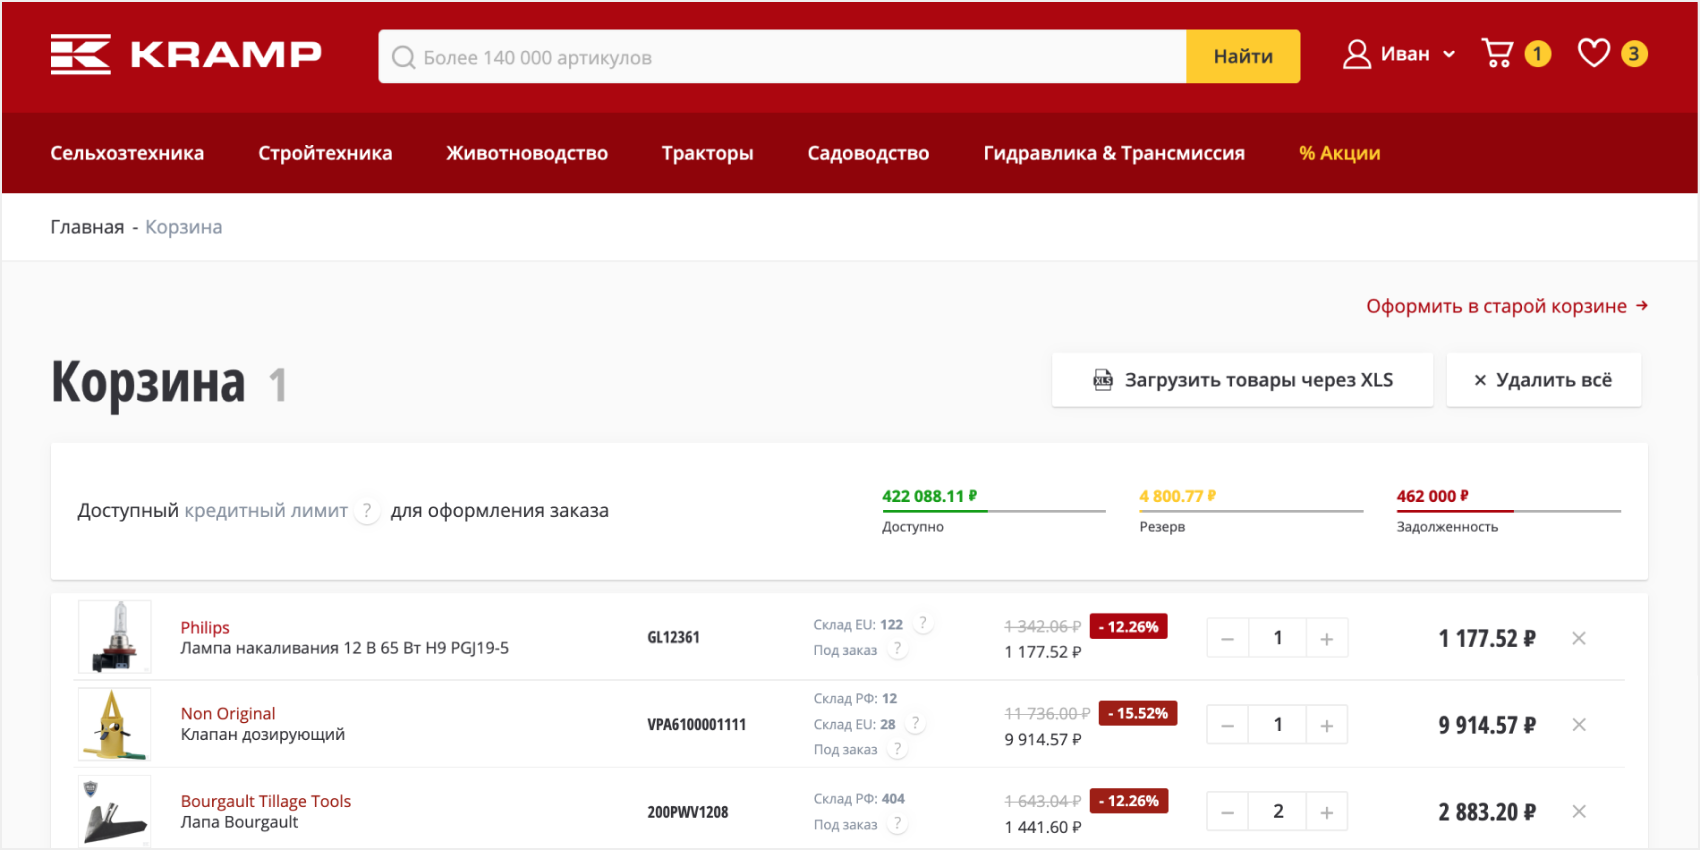Click the amount 422 088.11 ₽

pos(930,496)
